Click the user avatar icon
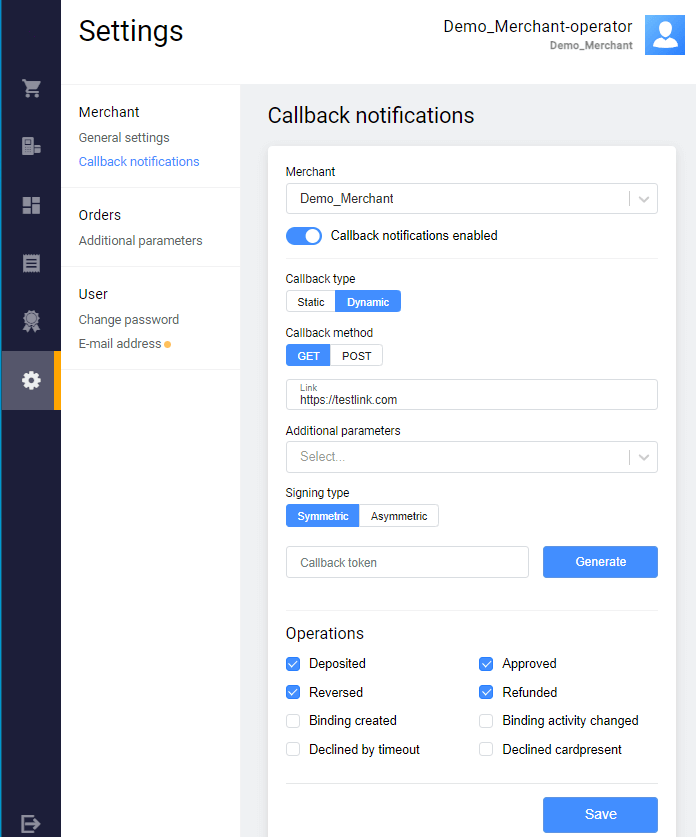The width and height of the screenshot is (696, 837). point(664,35)
